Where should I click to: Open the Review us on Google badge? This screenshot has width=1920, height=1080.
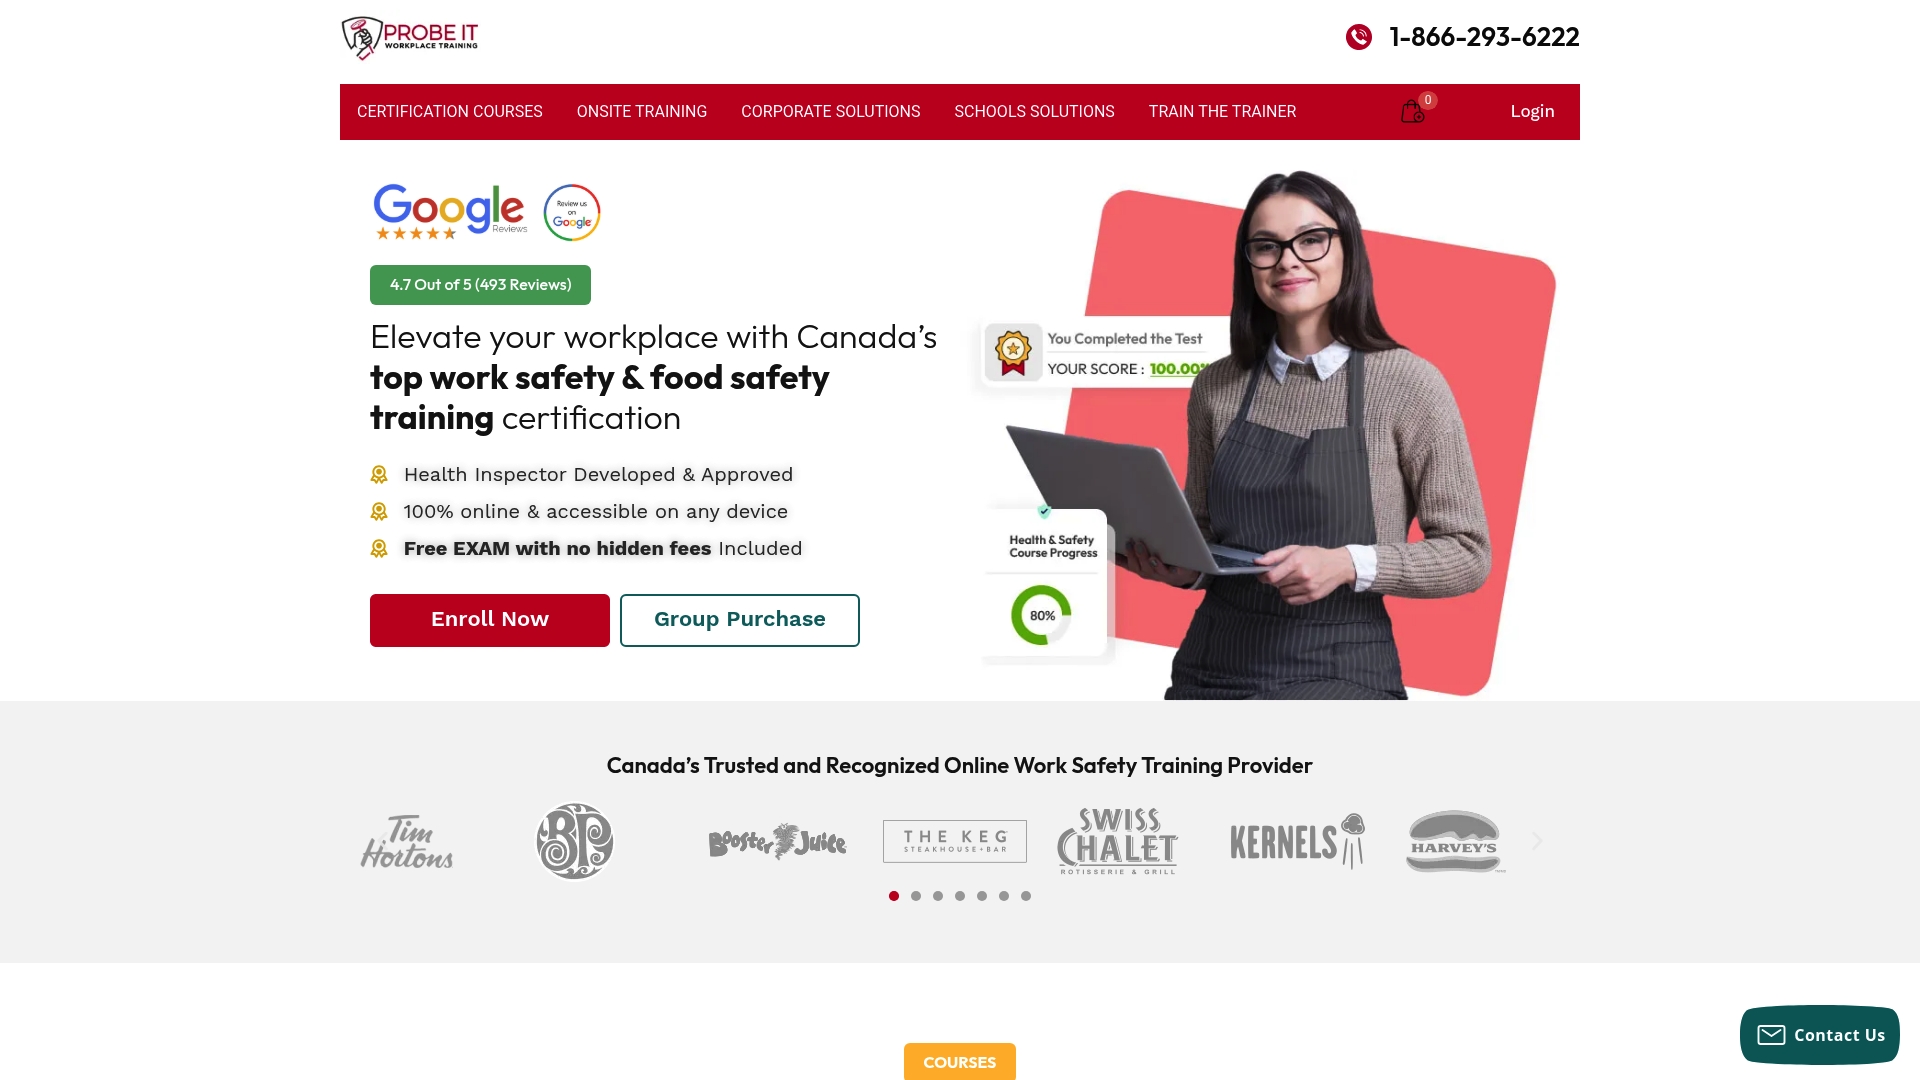[x=572, y=212]
